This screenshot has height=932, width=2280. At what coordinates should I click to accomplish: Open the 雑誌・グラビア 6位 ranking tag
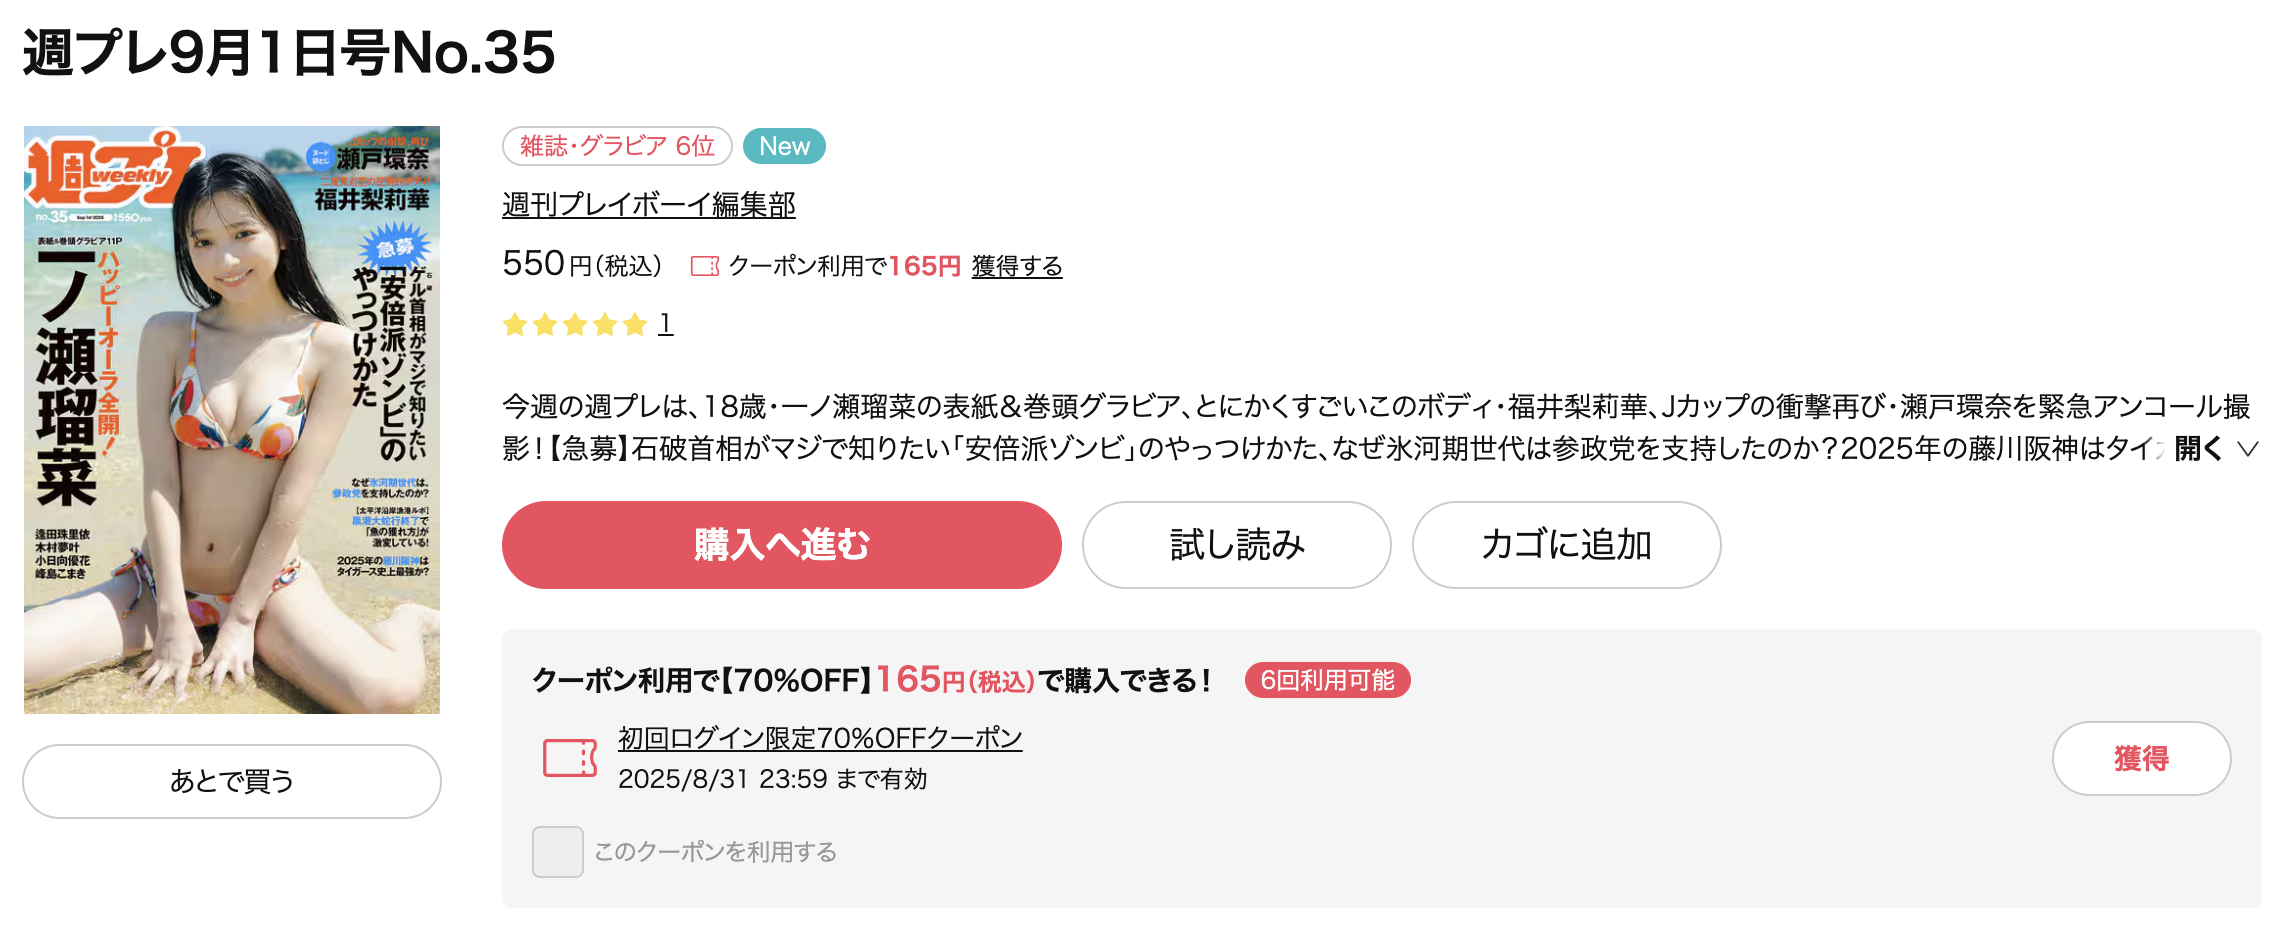click(x=617, y=146)
